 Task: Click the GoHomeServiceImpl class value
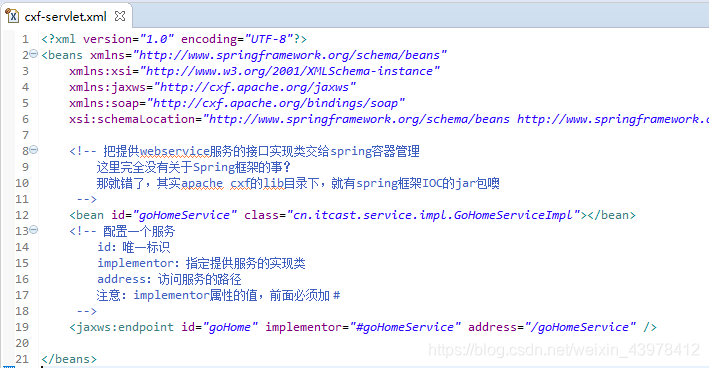click(x=434, y=215)
